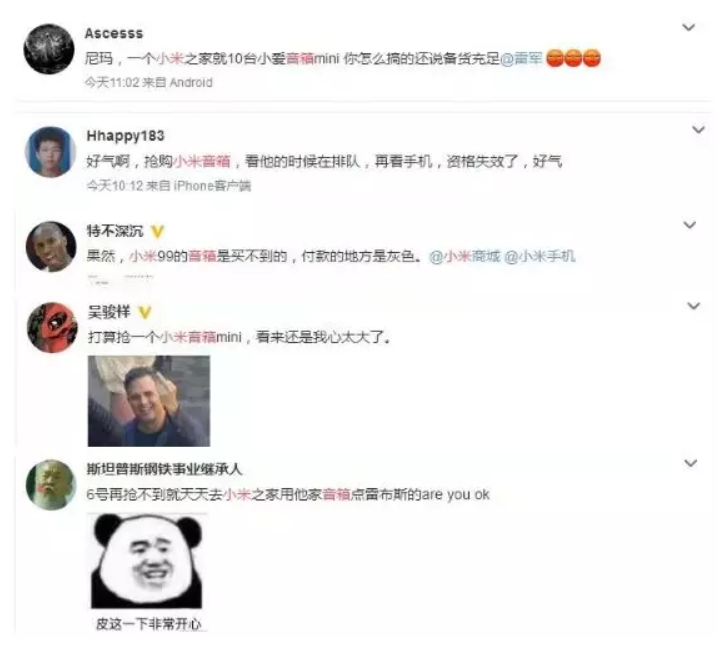The image size is (720, 647).
Task: Open the man photo in 吴骏样 post
Action: pyautogui.click(x=149, y=401)
